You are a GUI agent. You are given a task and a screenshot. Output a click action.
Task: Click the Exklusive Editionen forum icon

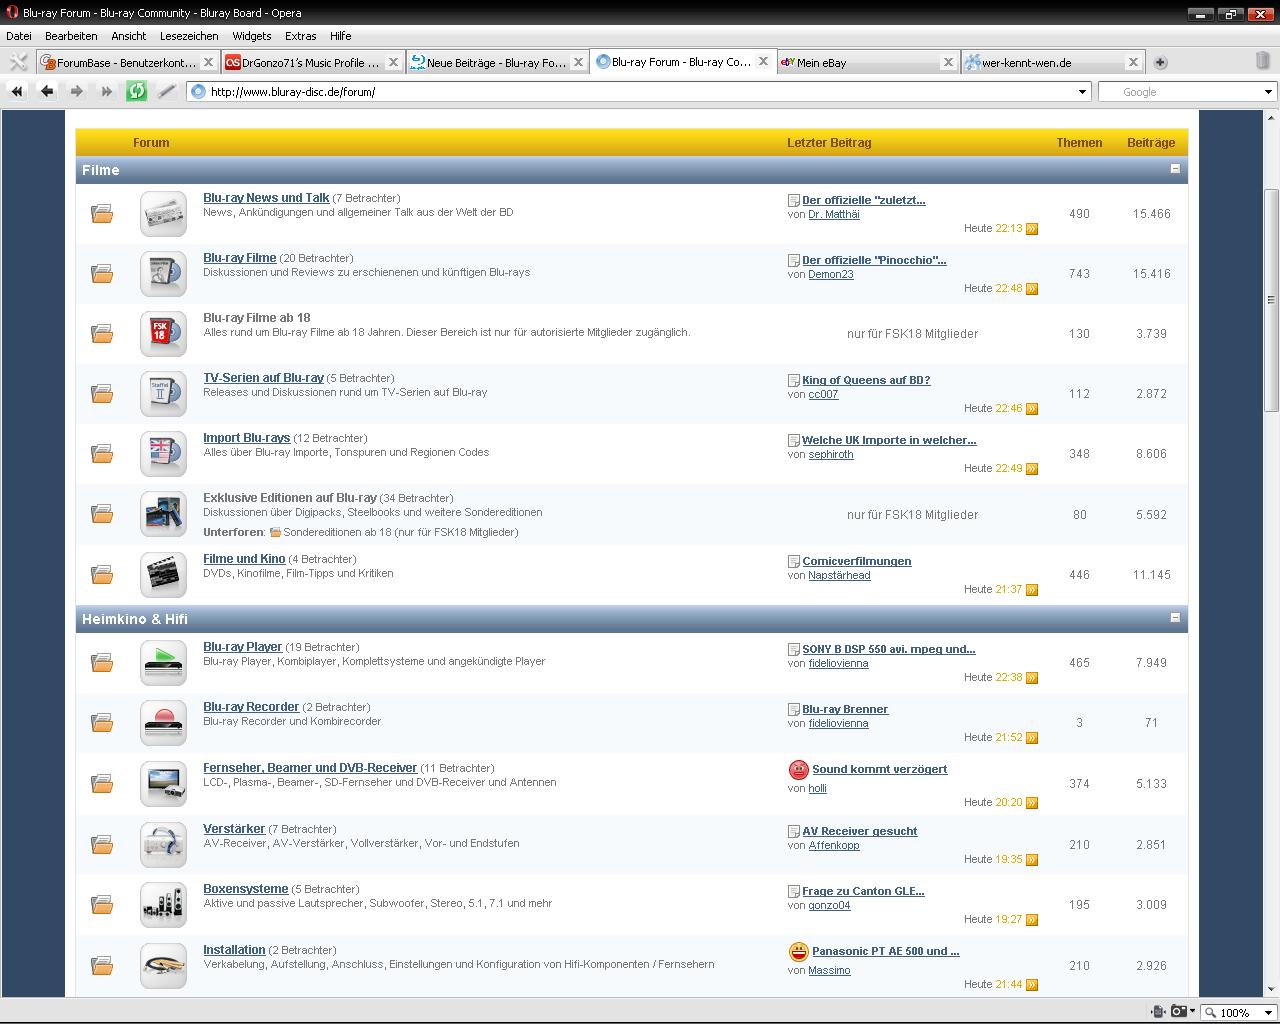pyautogui.click(x=163, y=514)
